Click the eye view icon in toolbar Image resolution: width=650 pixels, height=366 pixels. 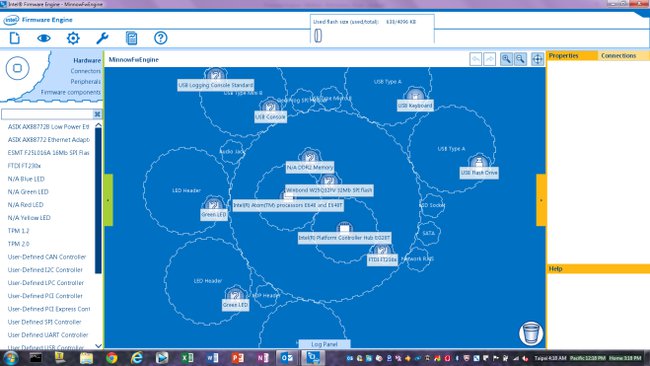(44, 38)
